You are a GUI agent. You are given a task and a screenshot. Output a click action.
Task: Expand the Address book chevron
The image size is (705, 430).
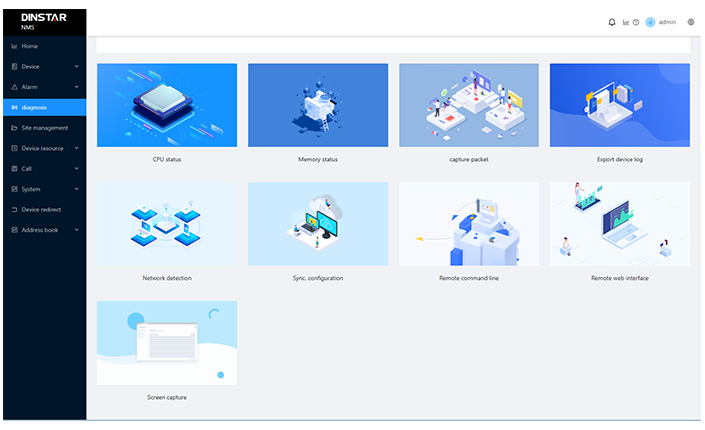[x=76, y=230]
